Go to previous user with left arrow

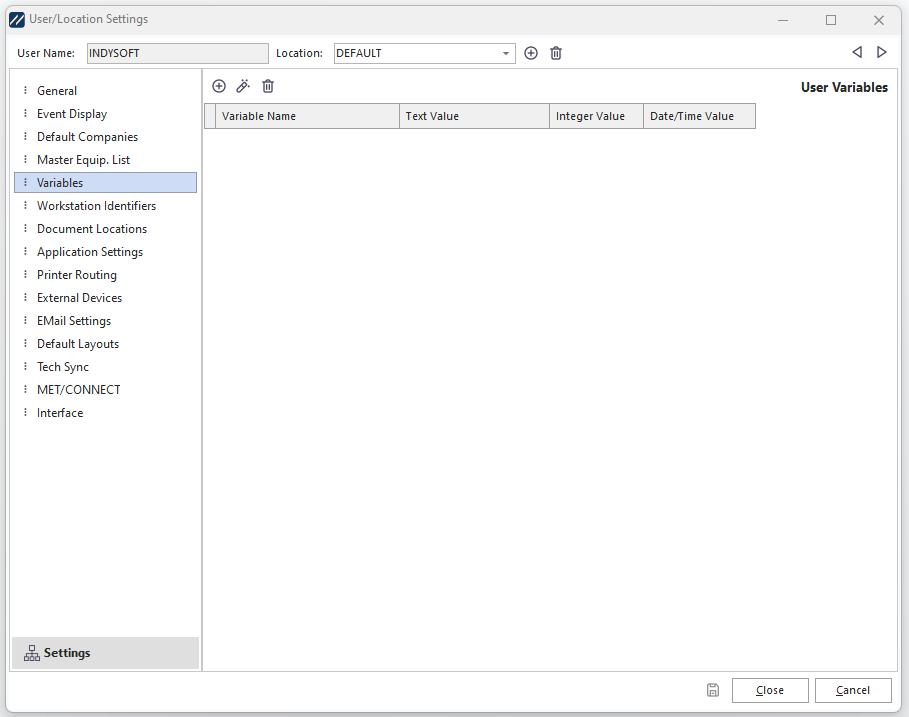857,52
